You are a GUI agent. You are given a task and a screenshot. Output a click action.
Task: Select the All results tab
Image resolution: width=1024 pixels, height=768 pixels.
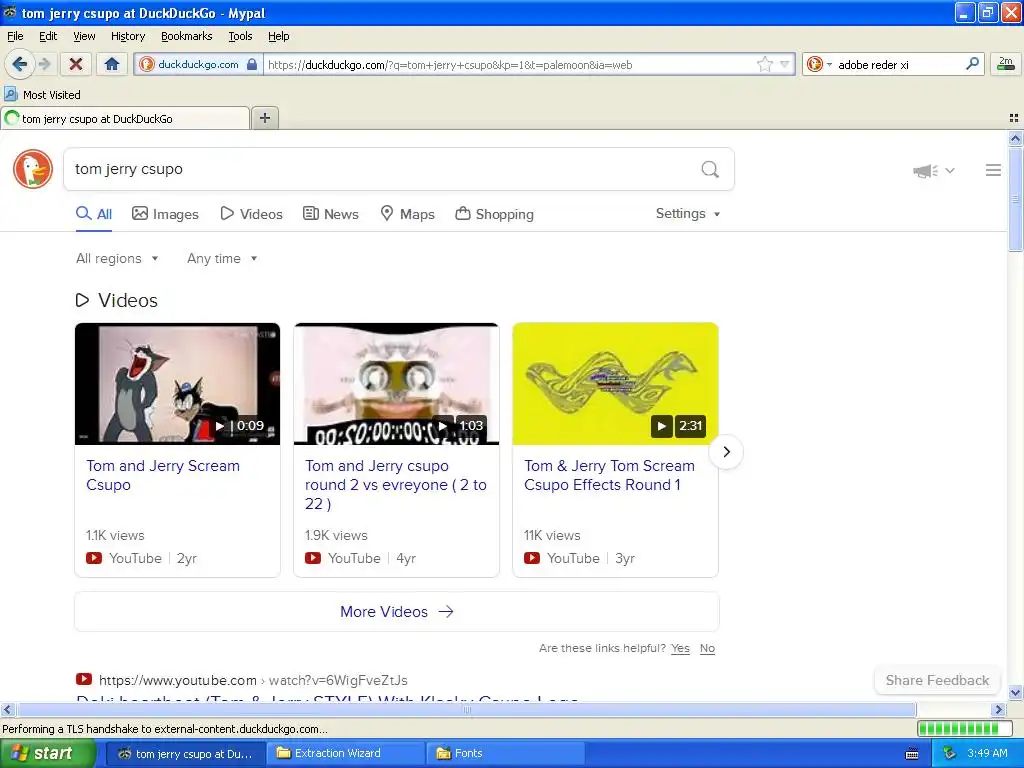pyautogui.click(x=94, y=214)
